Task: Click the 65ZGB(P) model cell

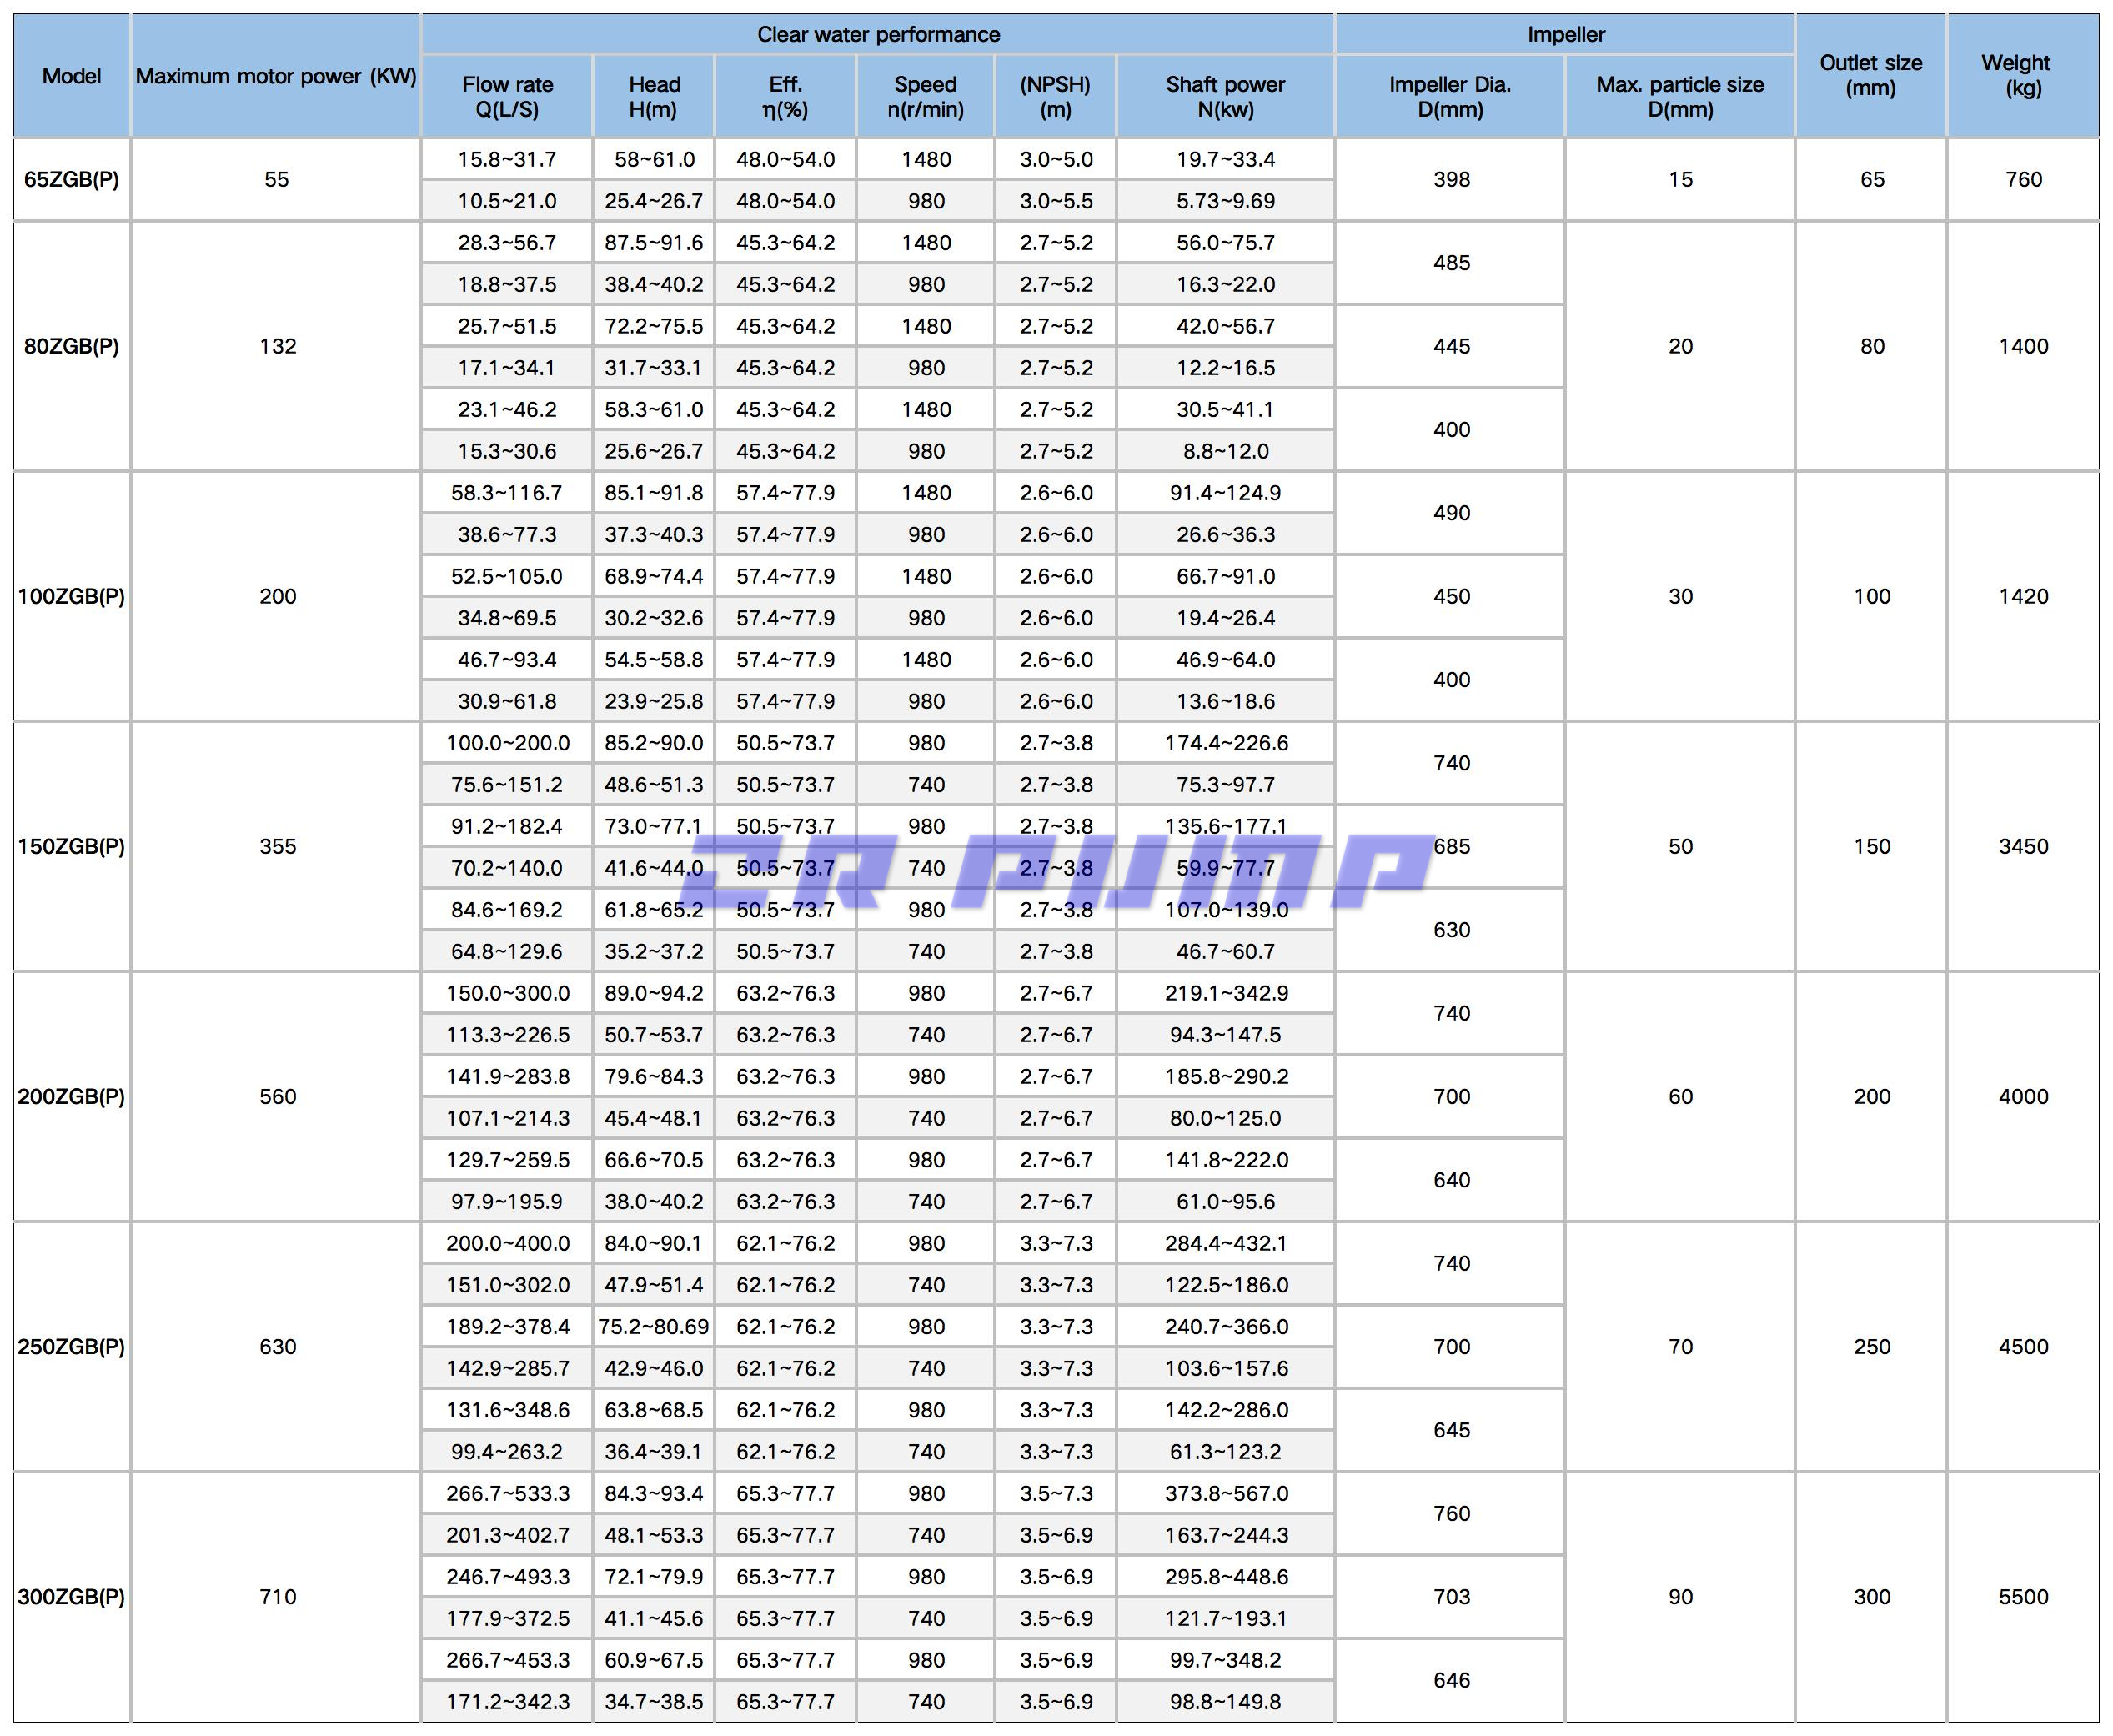Action: pos(71,180)
